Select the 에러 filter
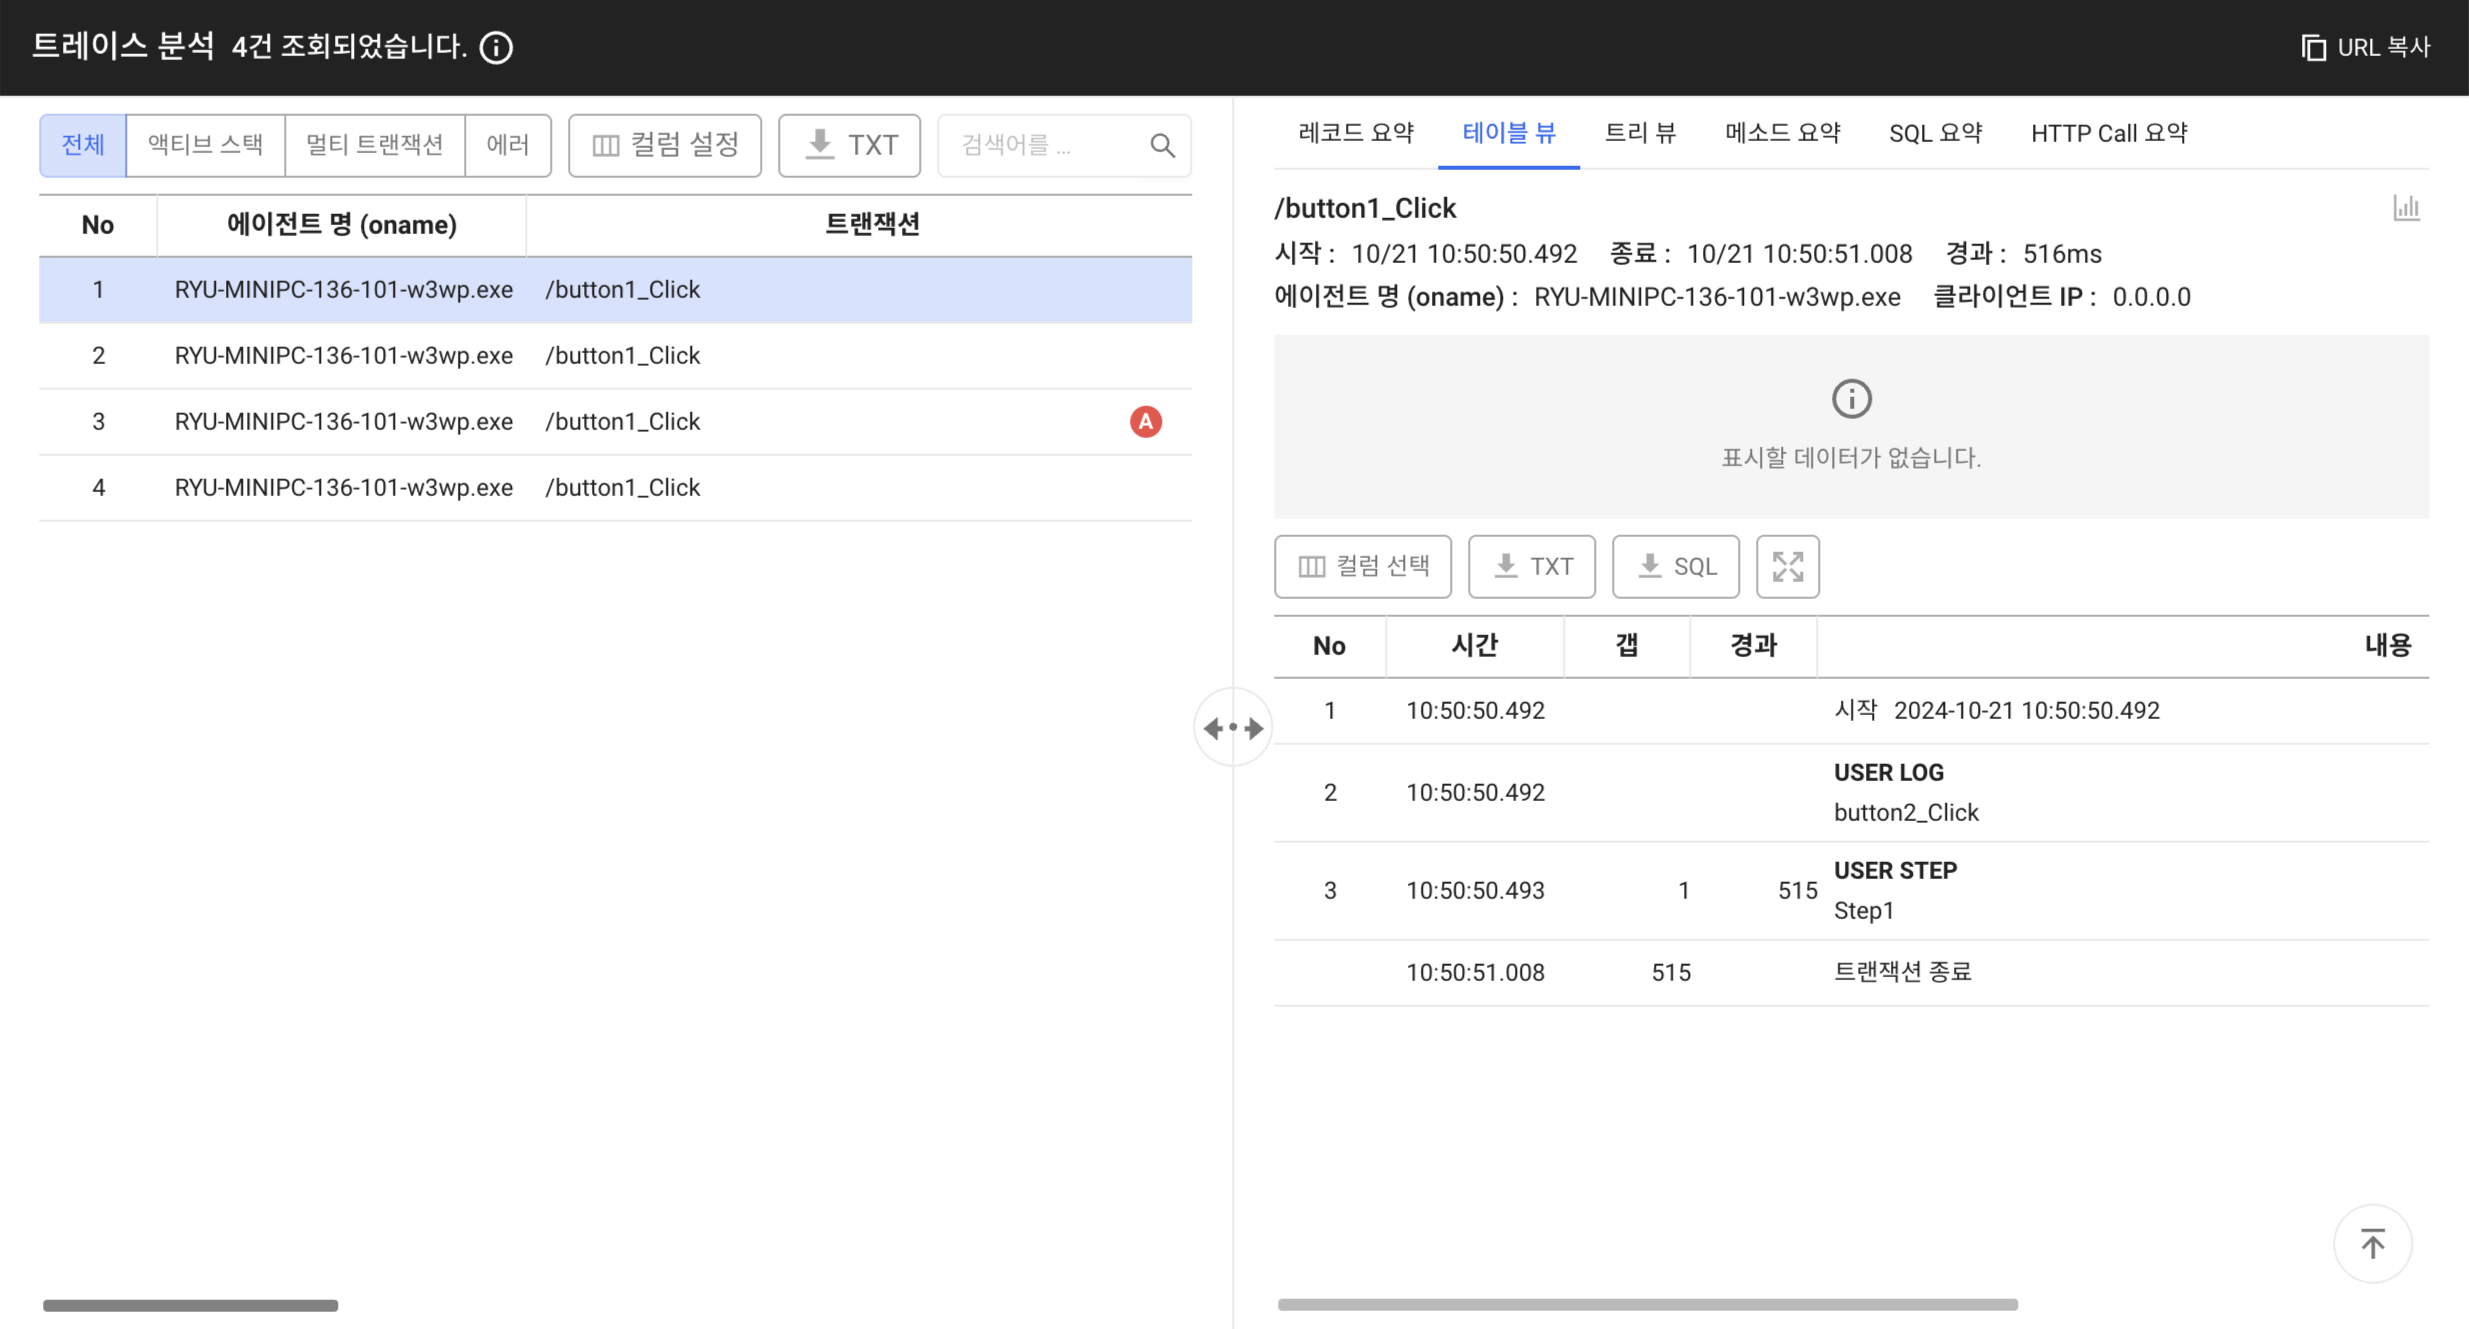Image resolution: width=2469 pixels, height=1329 pixels. tap(508, 145)
